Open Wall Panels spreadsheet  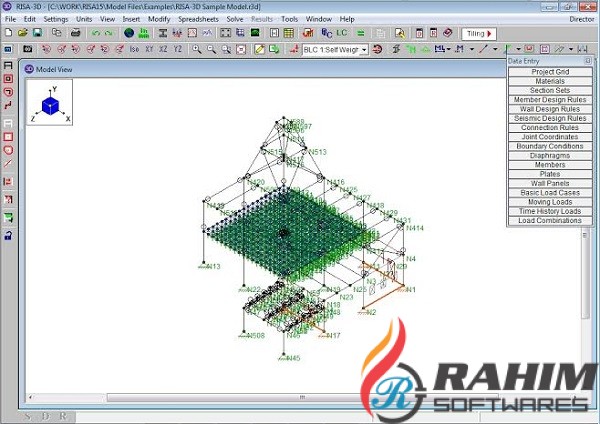[x=550, y=183]
